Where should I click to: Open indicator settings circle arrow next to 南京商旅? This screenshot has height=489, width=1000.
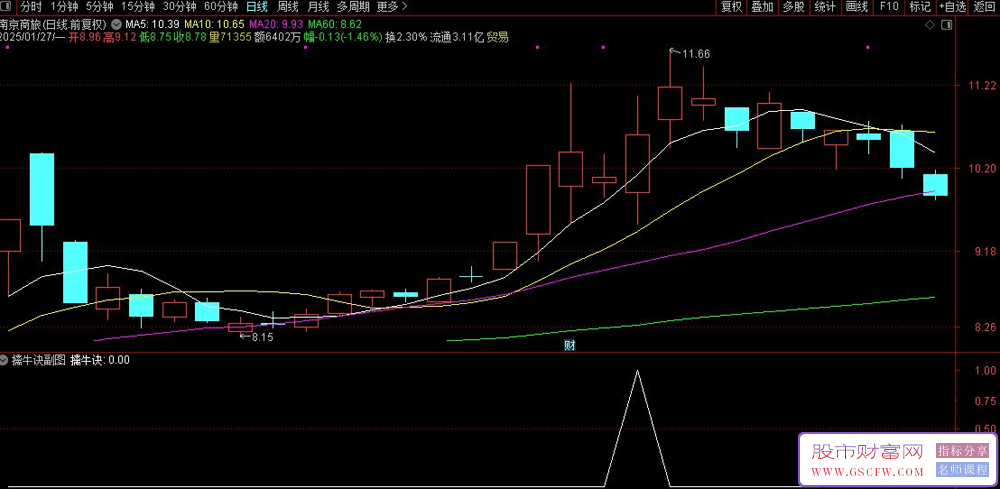tap(115, 24)
